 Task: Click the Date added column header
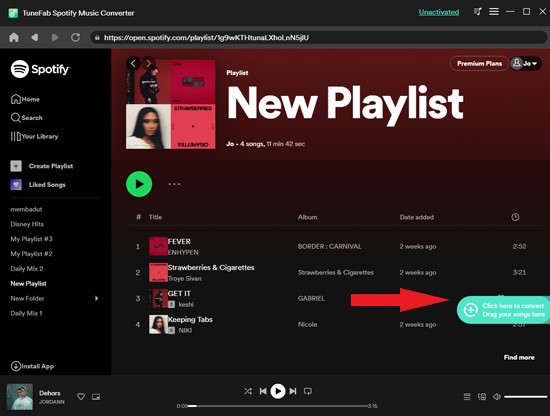coord(417,217)
